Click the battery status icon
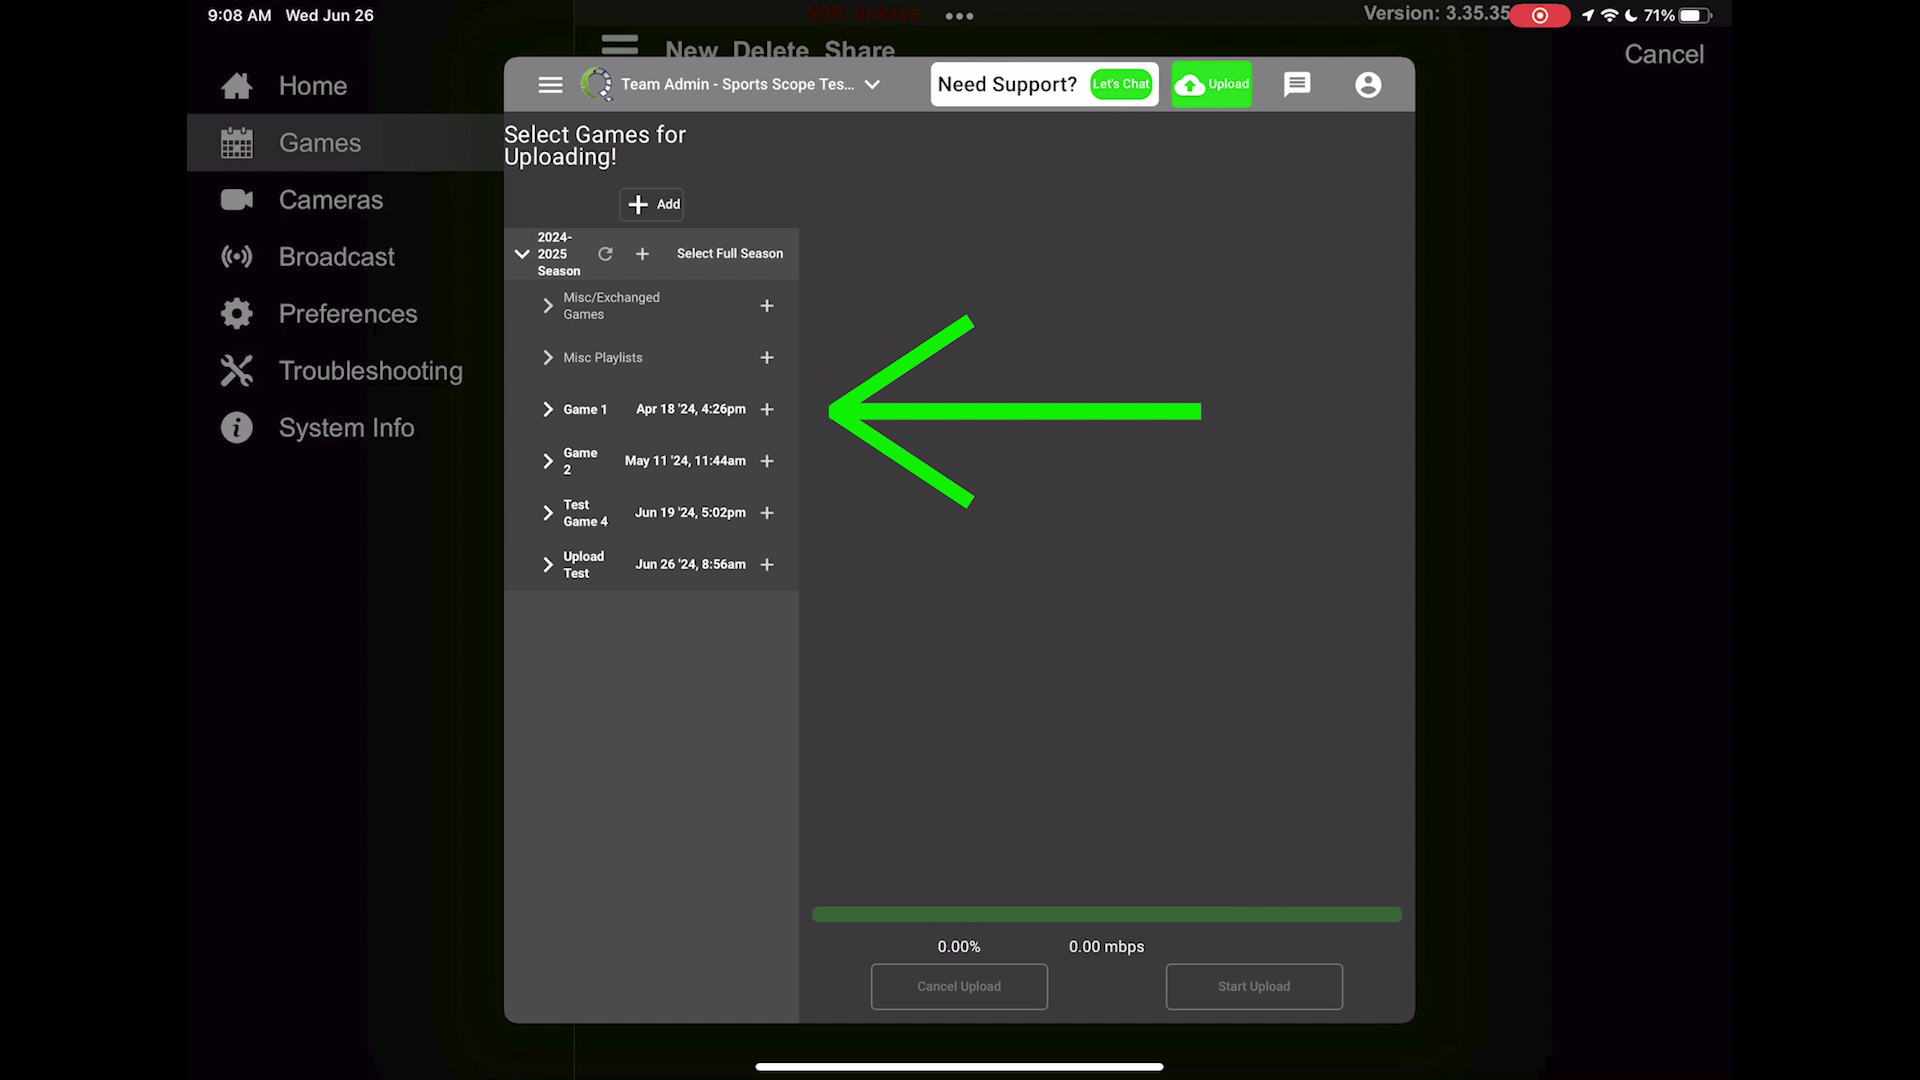Viewport: 1920px width, 1080px height. click(1695, 15)
